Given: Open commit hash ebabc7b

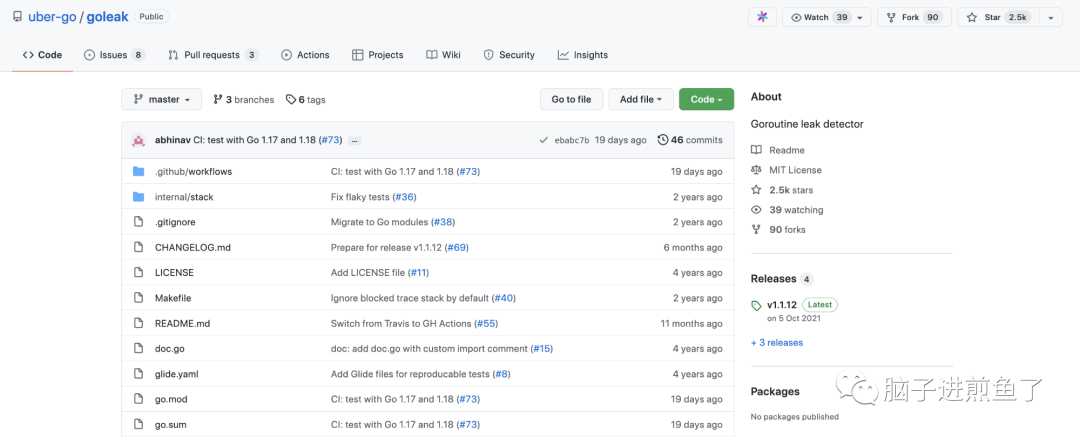Looking at the screenshot, I should [572, 140].
